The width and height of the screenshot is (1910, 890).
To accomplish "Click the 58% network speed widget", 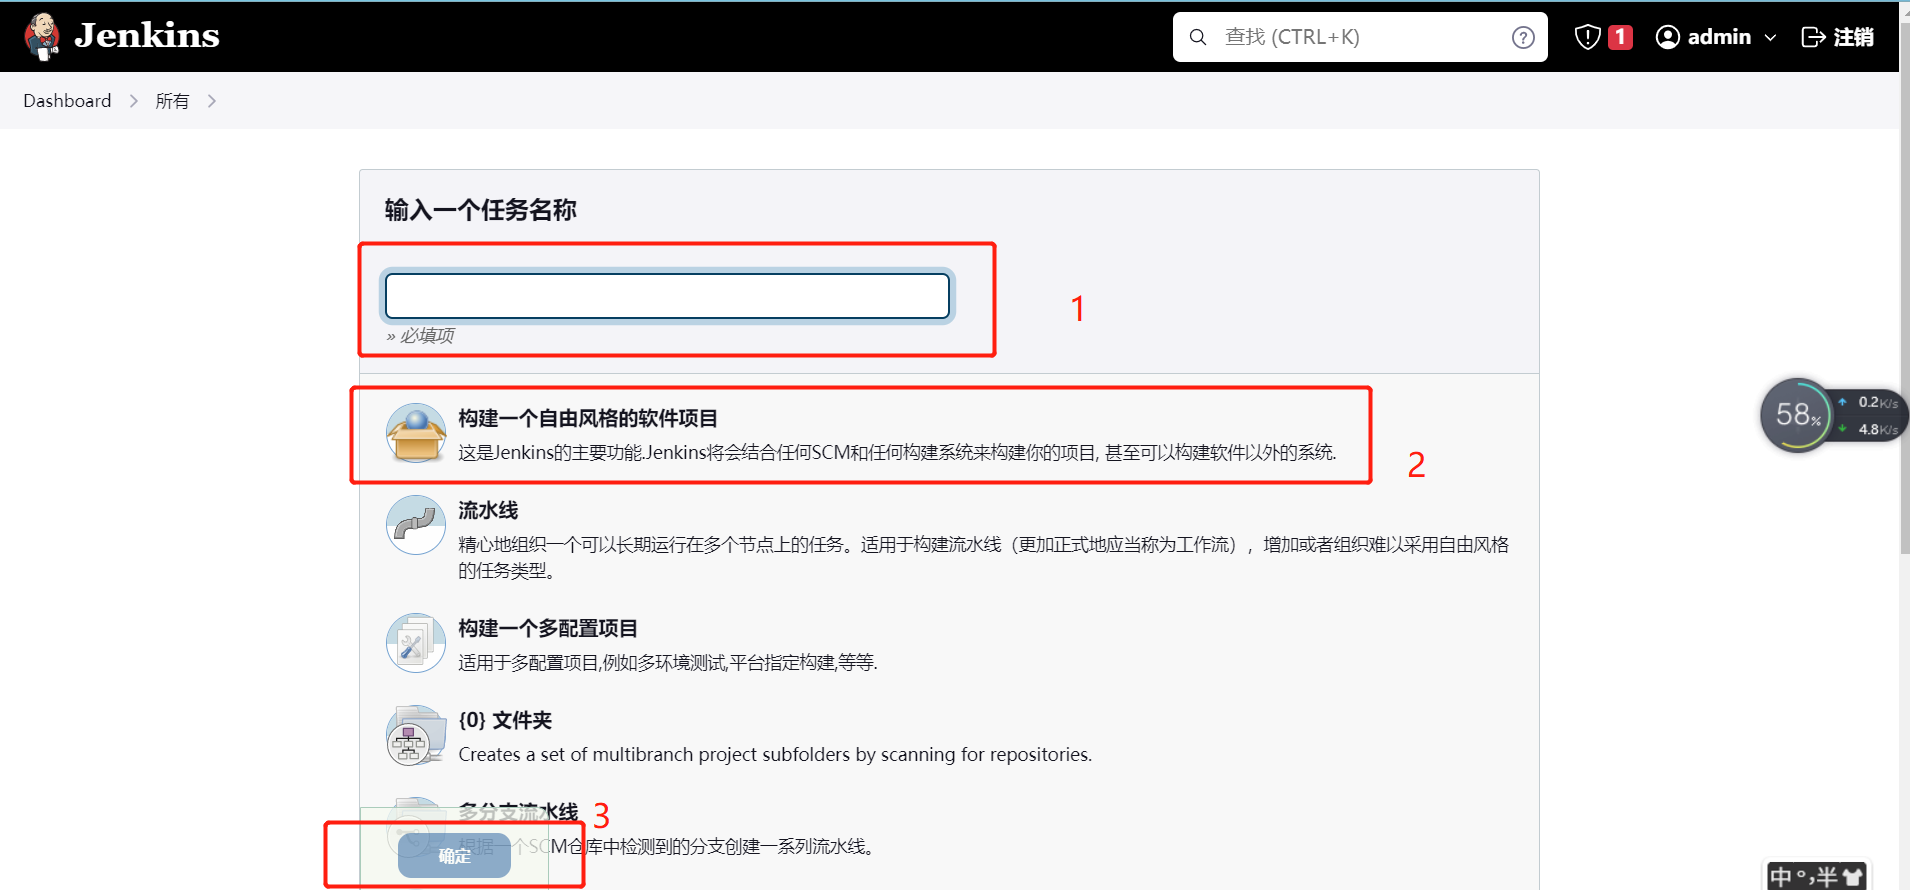I will [1833, 415].
